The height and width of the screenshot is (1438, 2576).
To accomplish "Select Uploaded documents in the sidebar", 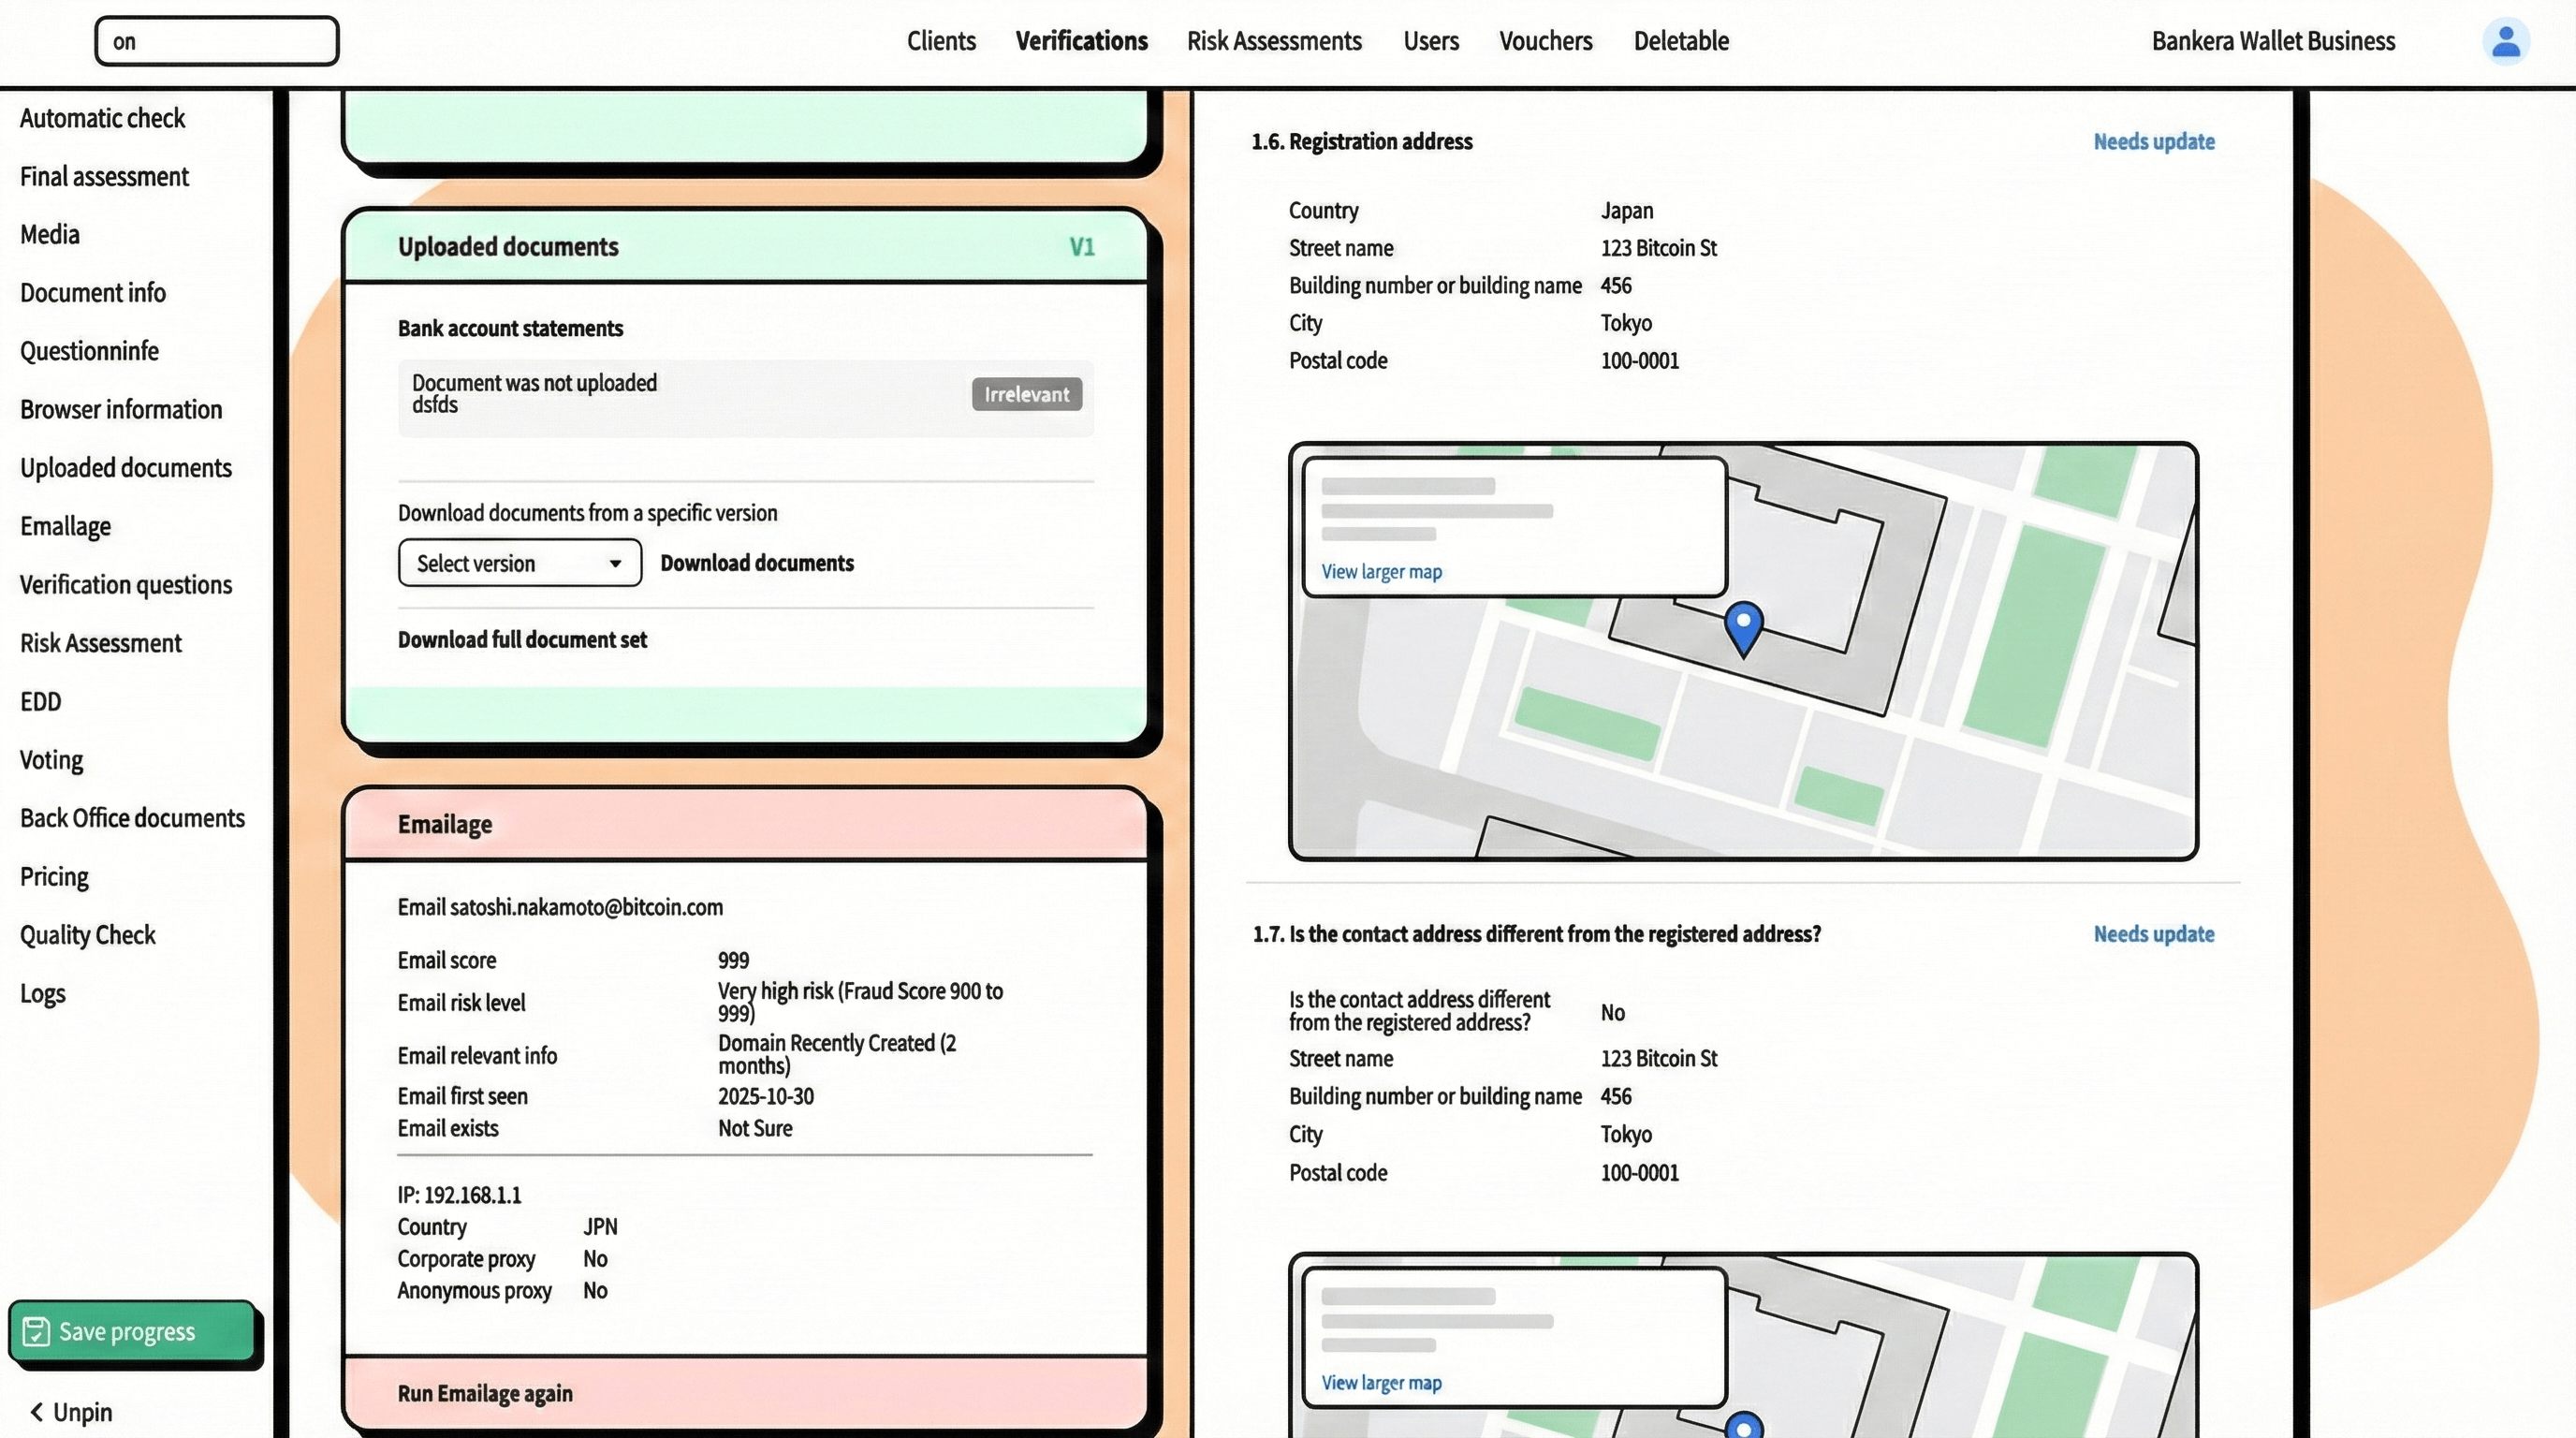I will click(126, 467).
